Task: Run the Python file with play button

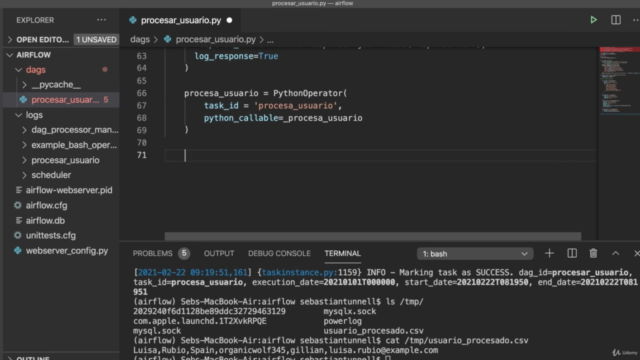Action: [593, 20]
